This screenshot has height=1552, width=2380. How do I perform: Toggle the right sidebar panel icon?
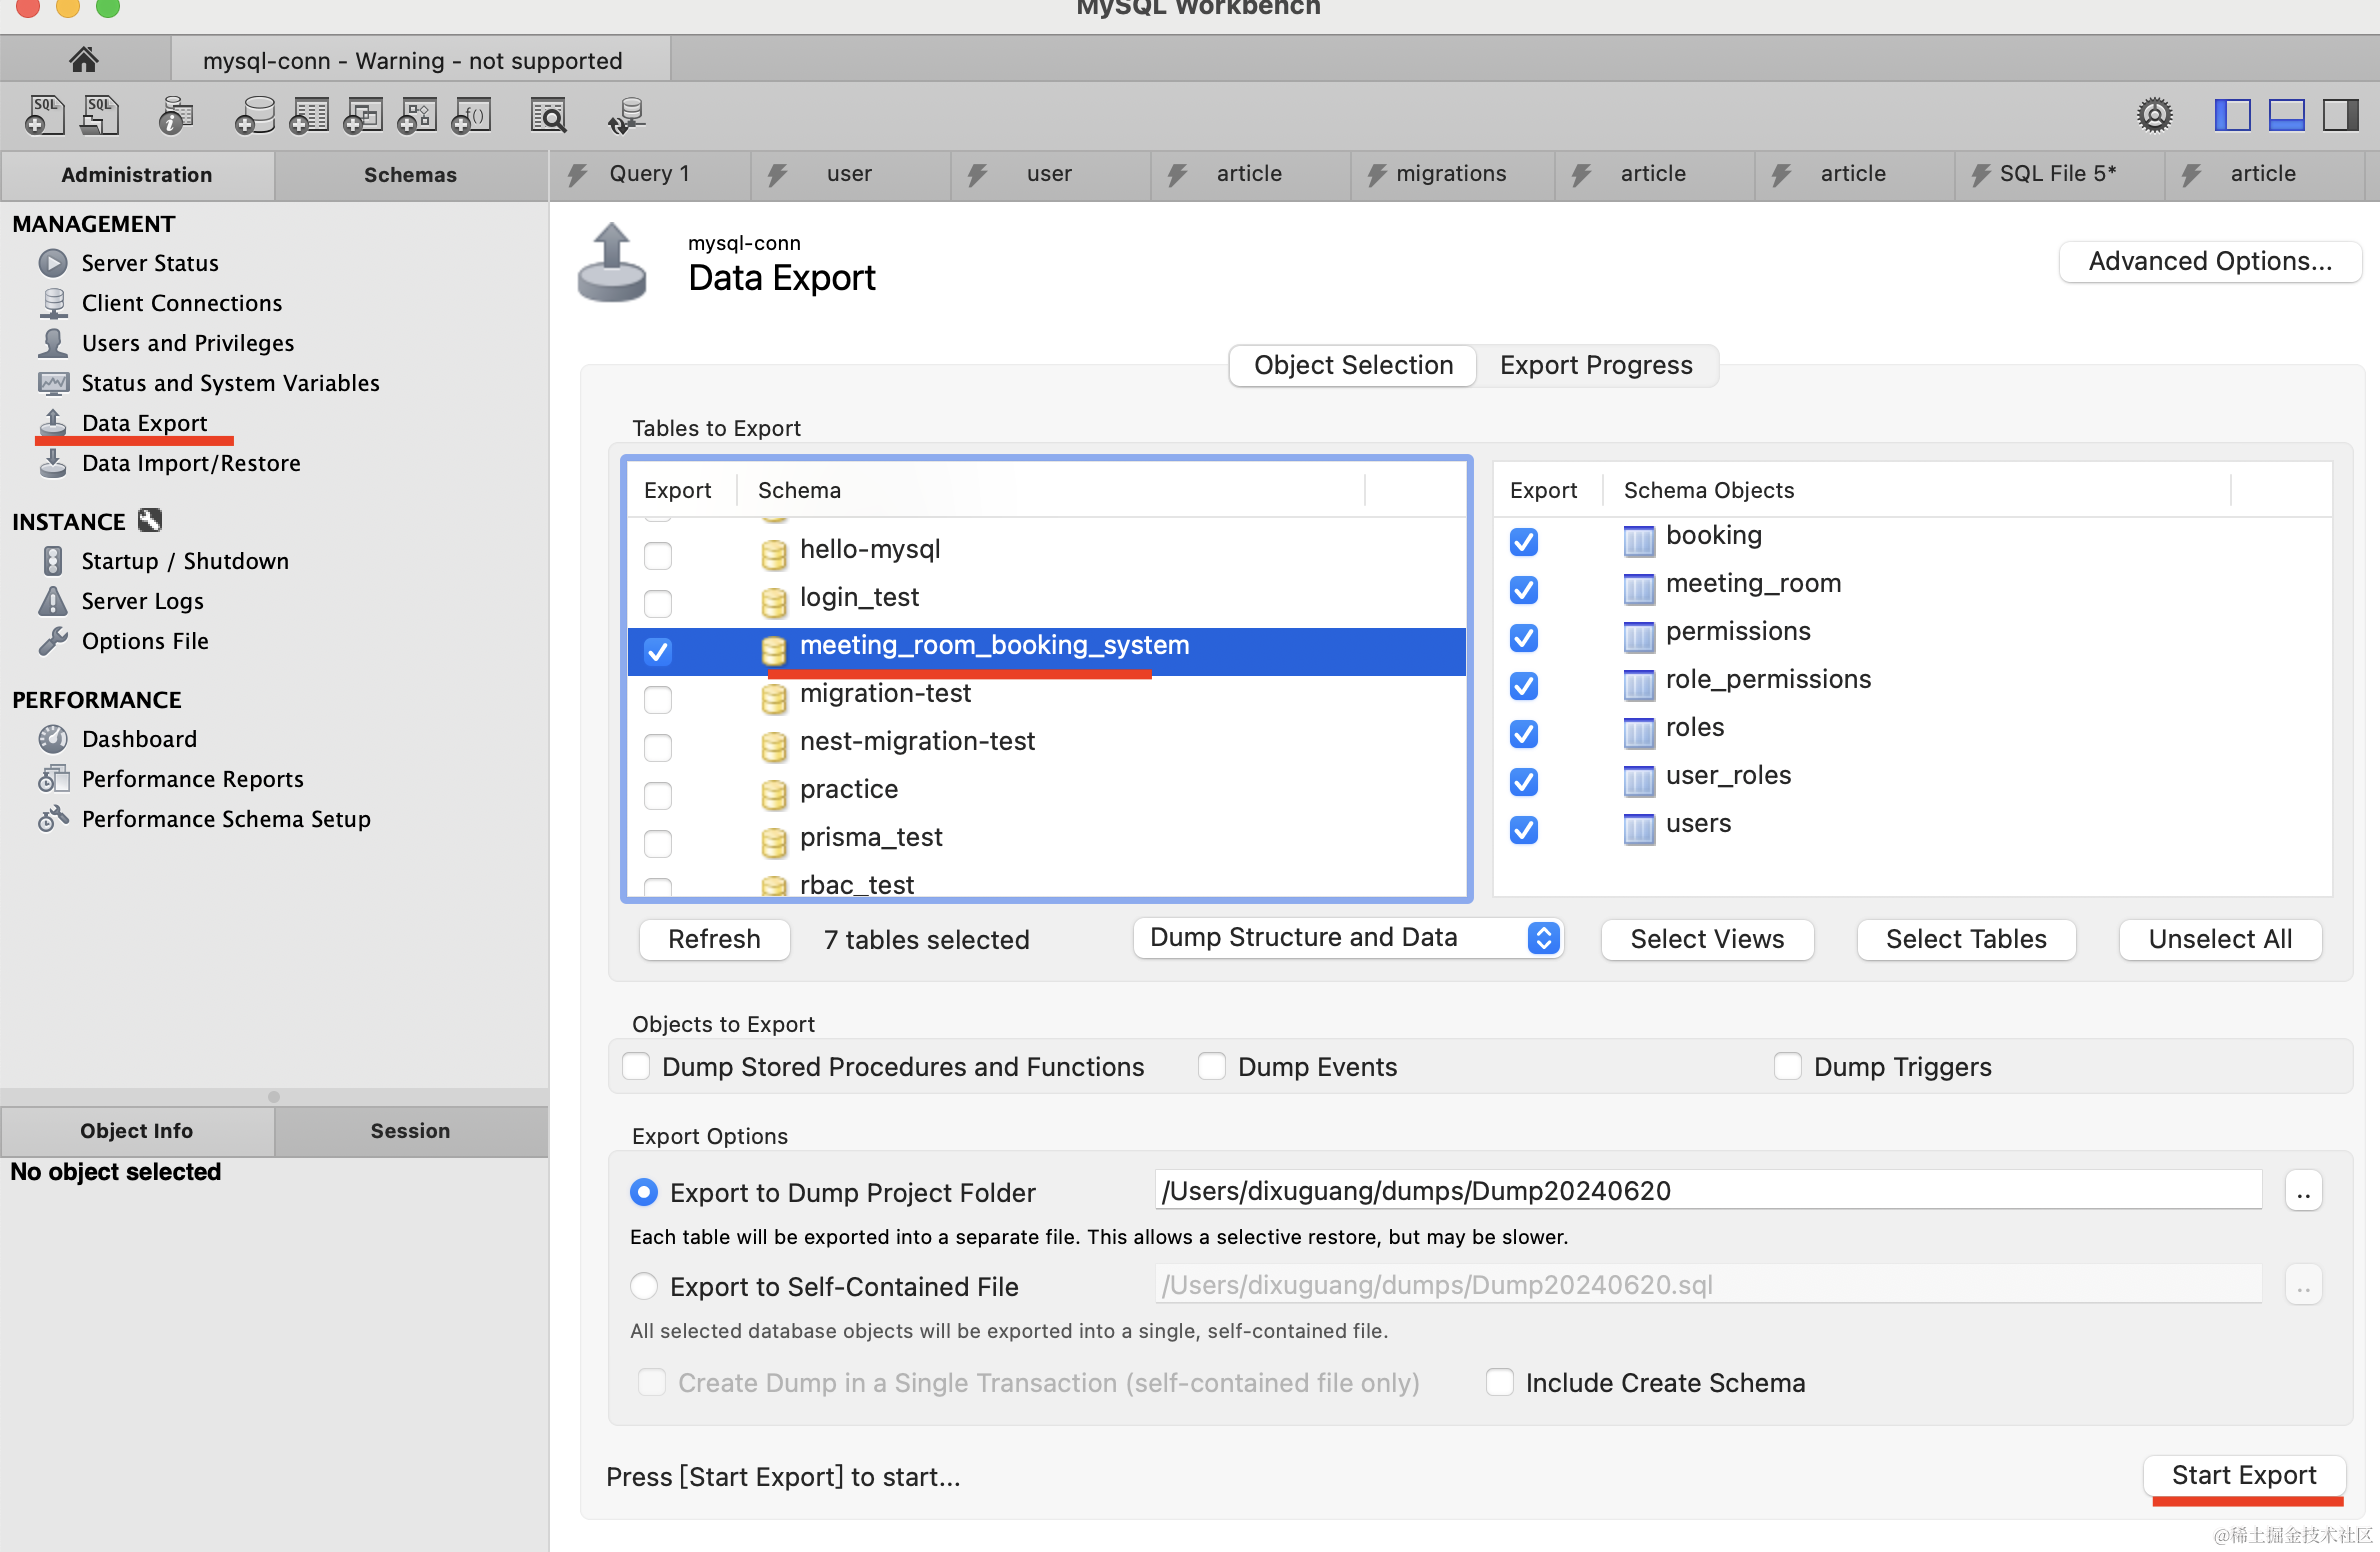[x=2340, y=116]
